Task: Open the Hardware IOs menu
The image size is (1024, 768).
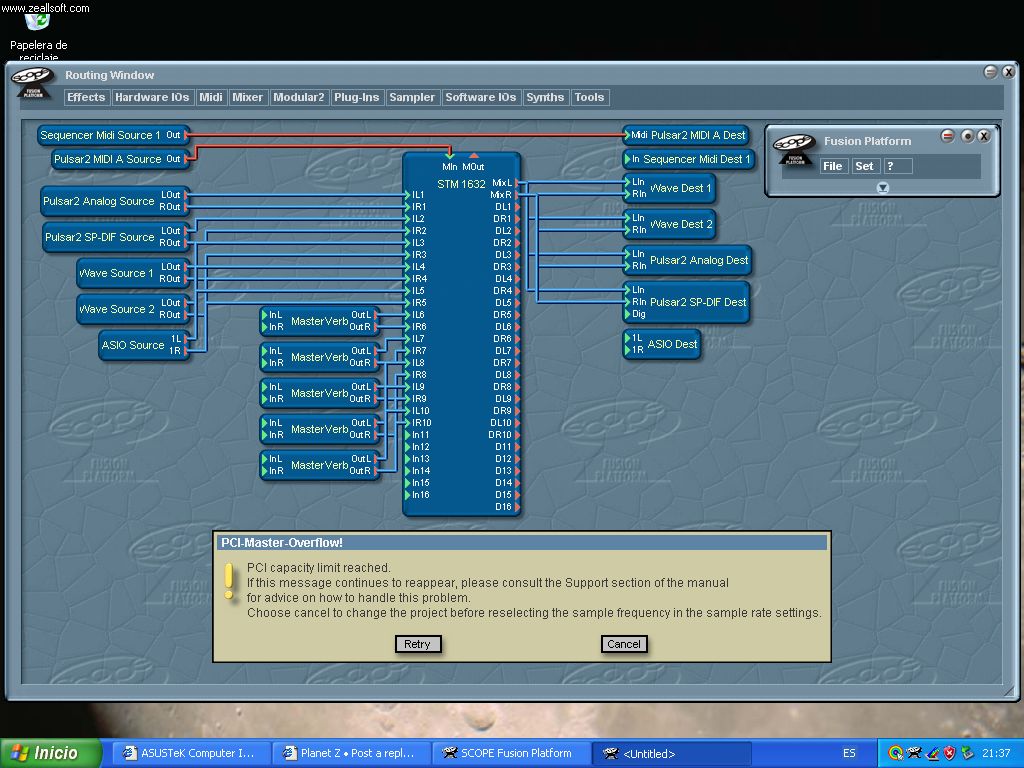Action: (x=152, y=97)
